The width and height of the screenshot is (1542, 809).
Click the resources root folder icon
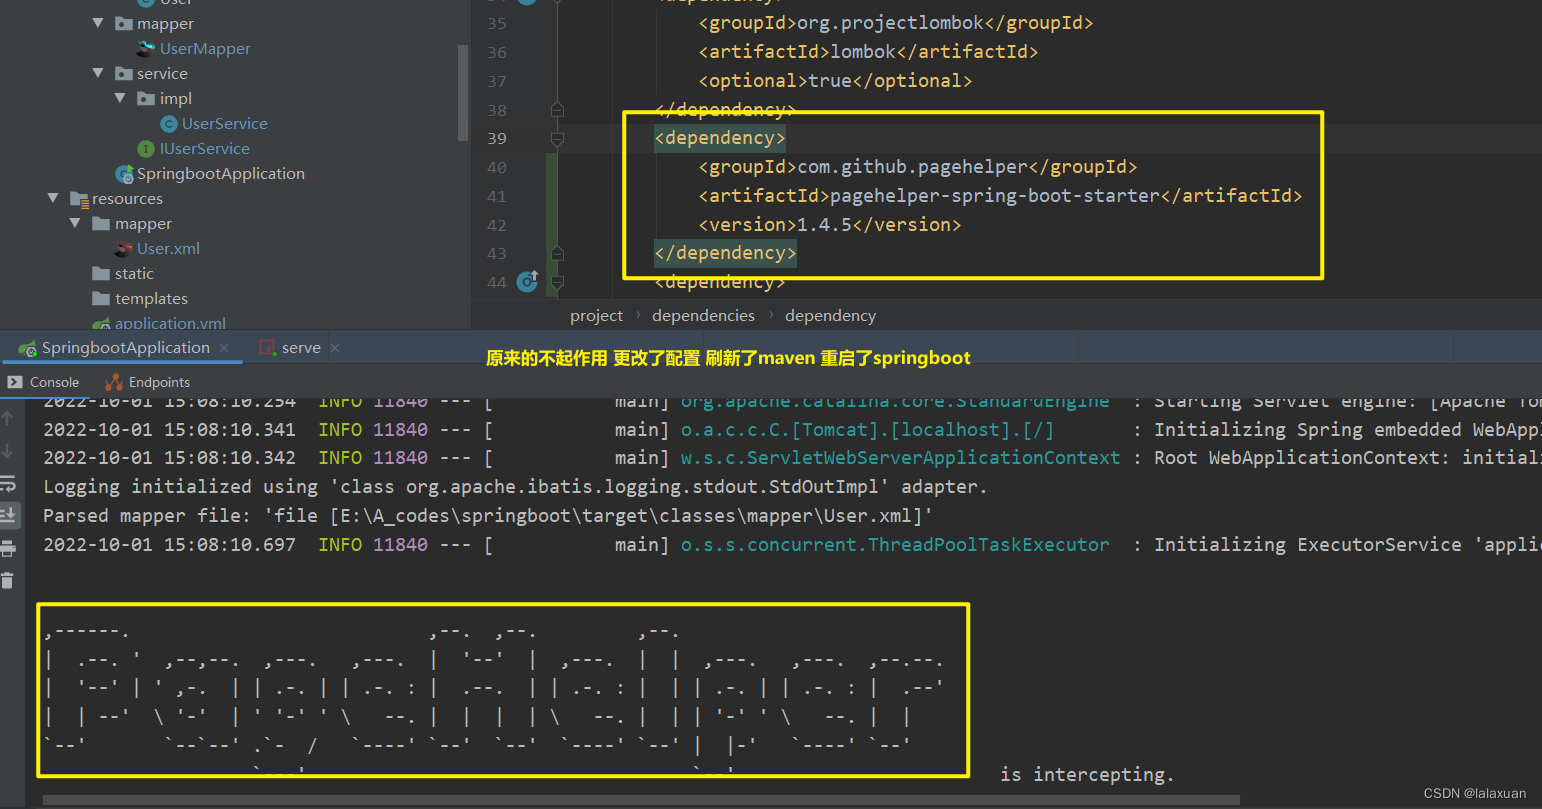coord(80,199)
